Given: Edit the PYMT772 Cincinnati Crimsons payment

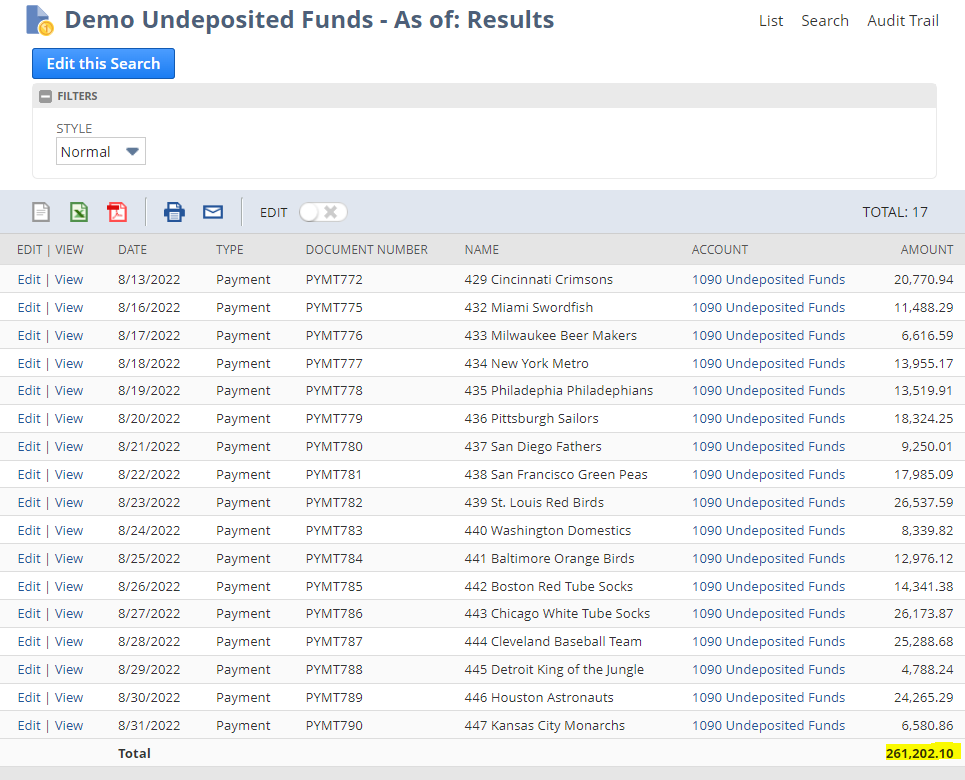Looking at the screenshot, I should pos(29,280).
